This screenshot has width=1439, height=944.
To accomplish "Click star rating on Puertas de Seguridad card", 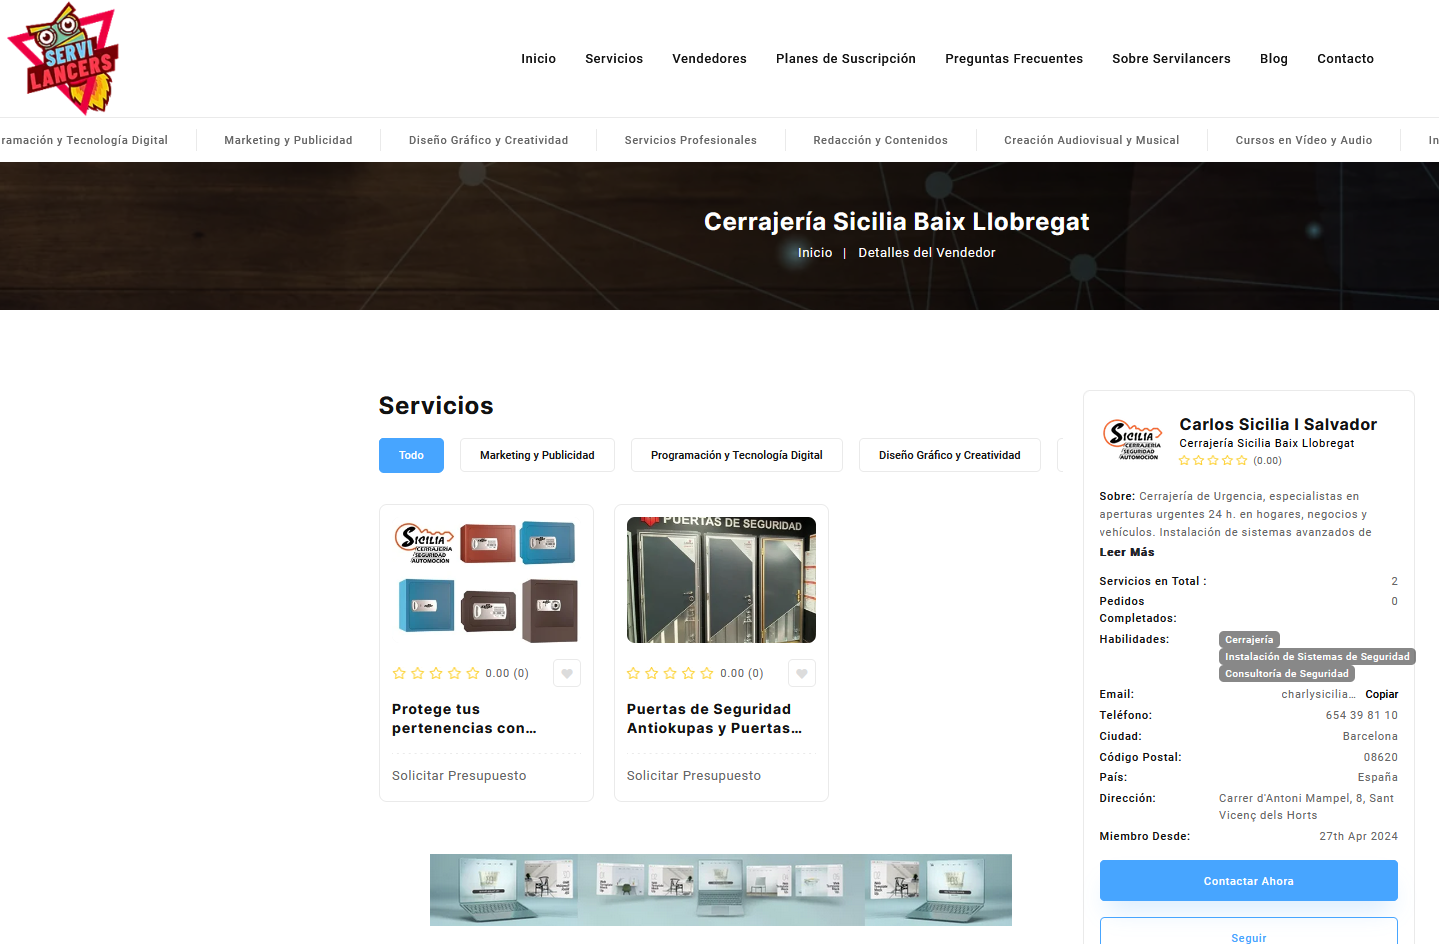I will tap(670, 674).
